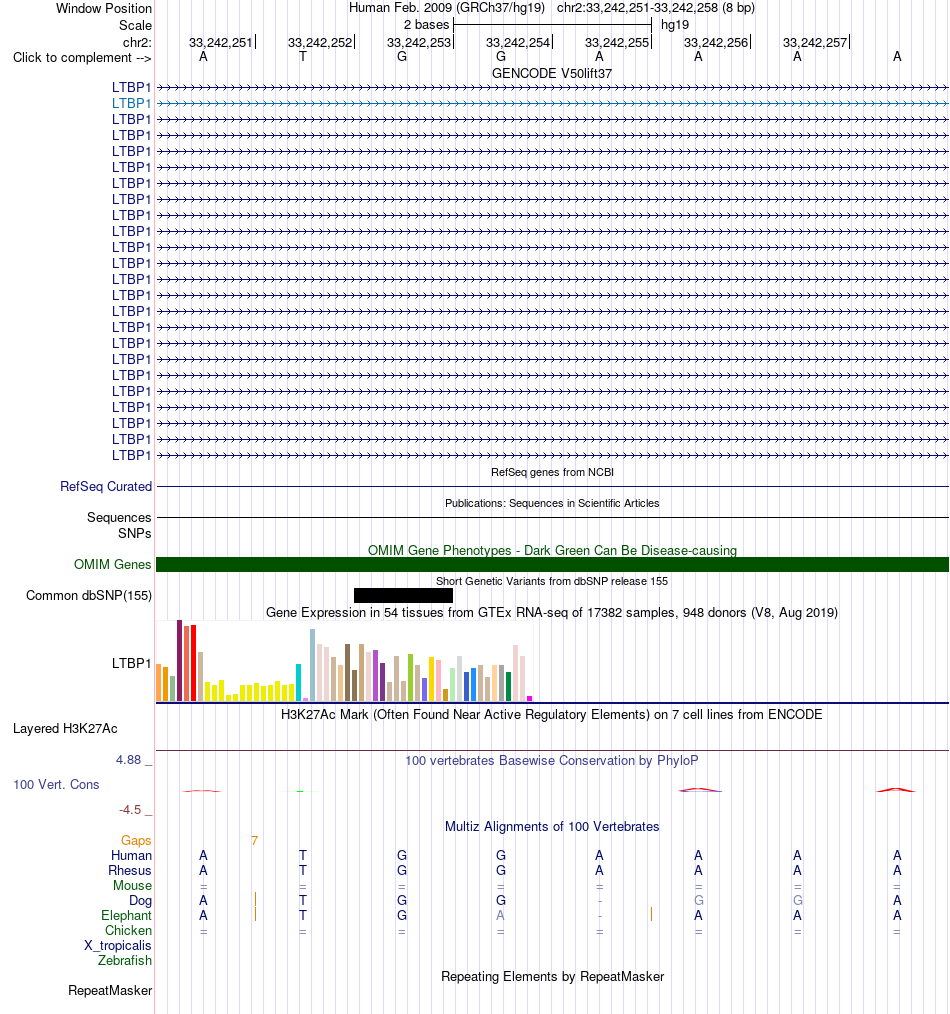Click the 4.88 PhyloP upper scale value
This screenshot has height=1014, width=950.
(128, 760)
